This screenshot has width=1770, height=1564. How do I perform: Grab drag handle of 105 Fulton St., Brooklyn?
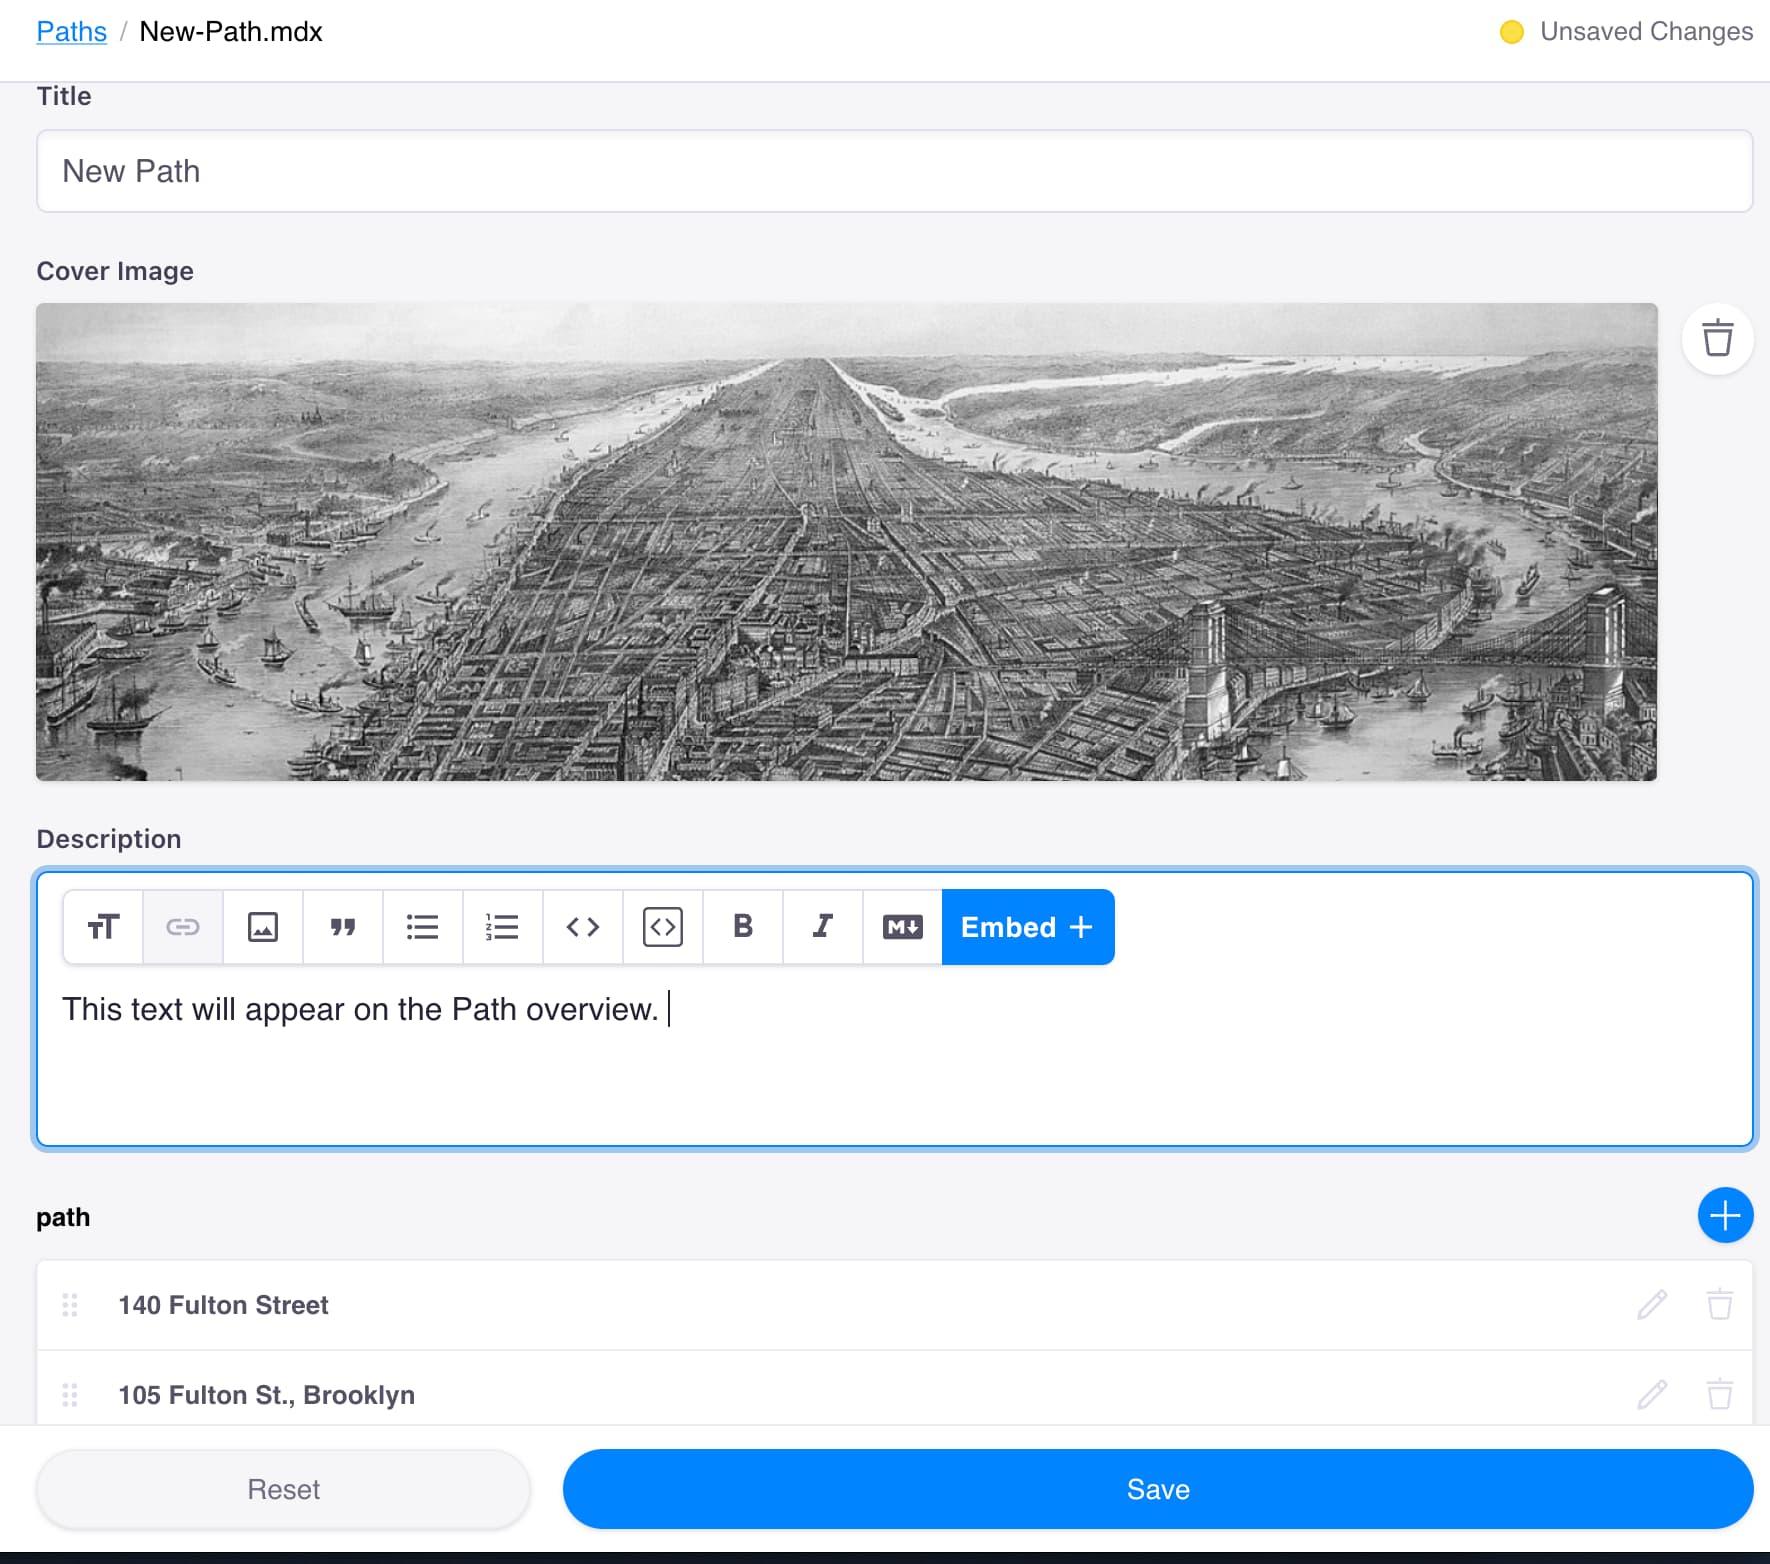pyautogui.click(x=70, y=1395)
